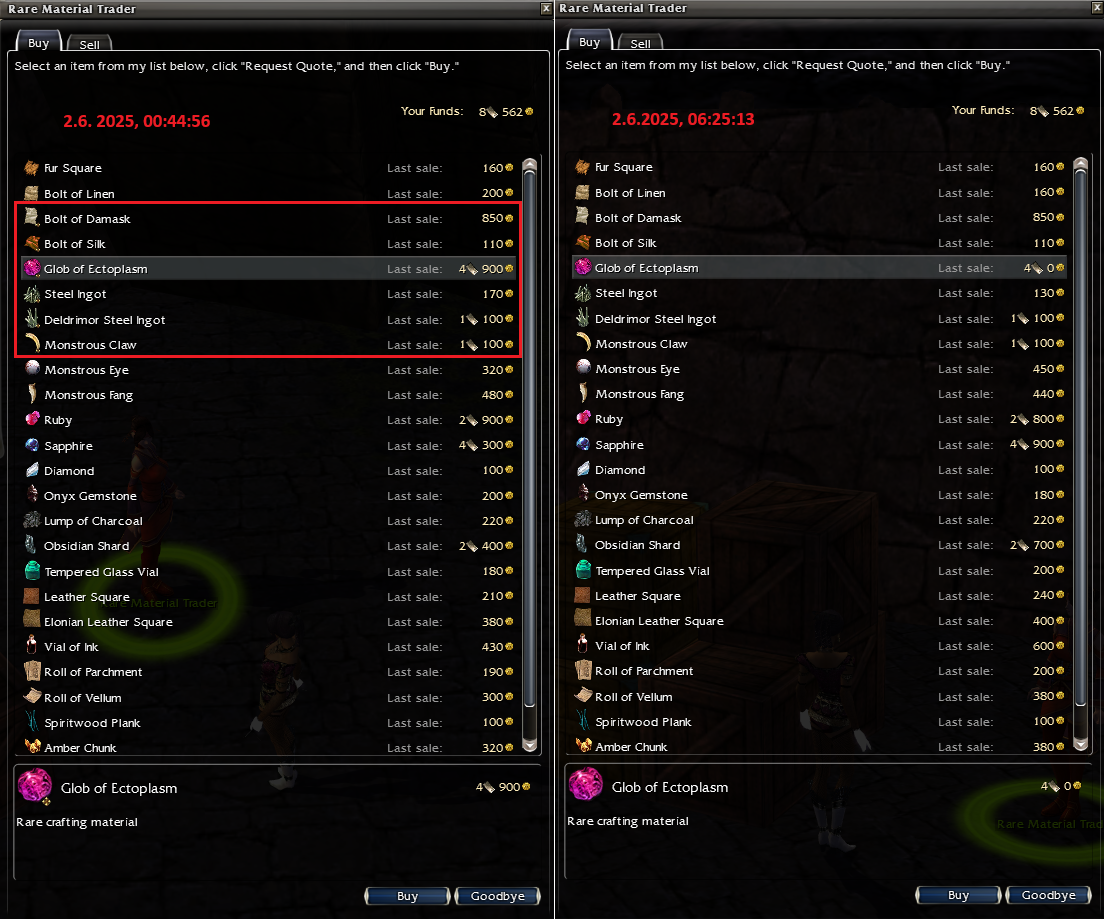
Task: Click the scroll down arrow in right list
Action: point(1080,742)
